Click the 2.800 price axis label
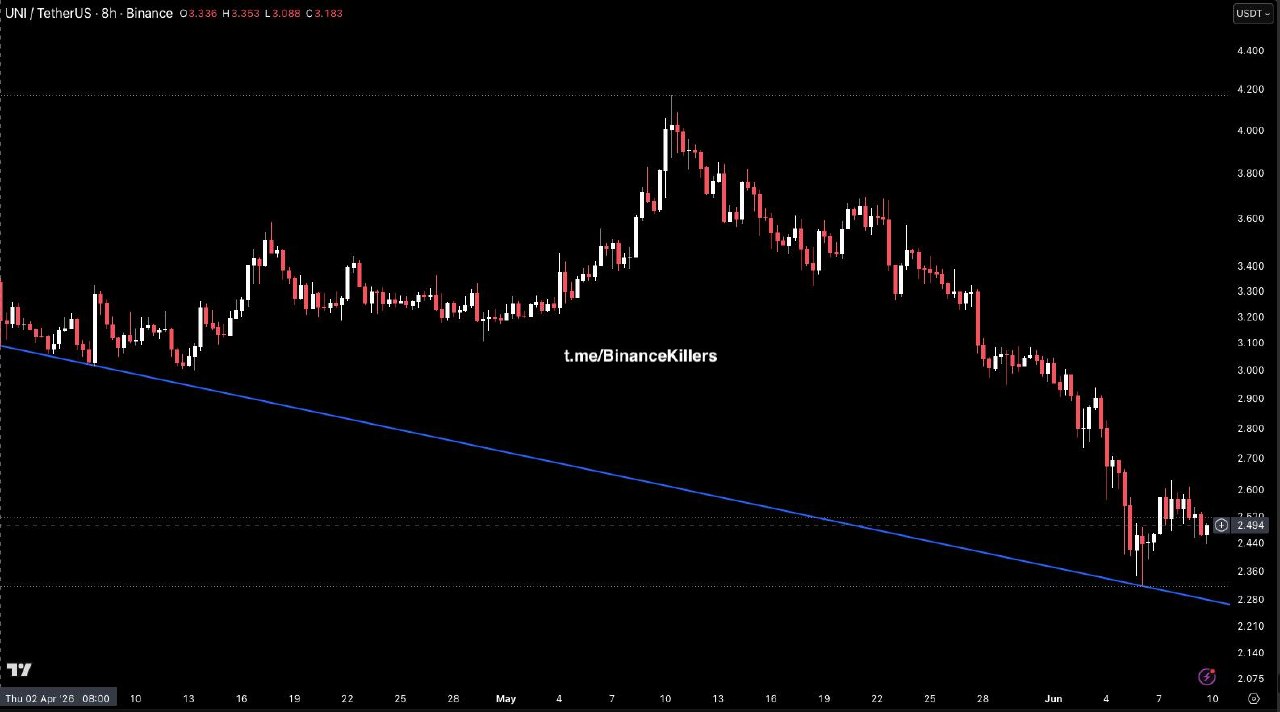Viewport: 1280px width, 712px height. 1250,429
